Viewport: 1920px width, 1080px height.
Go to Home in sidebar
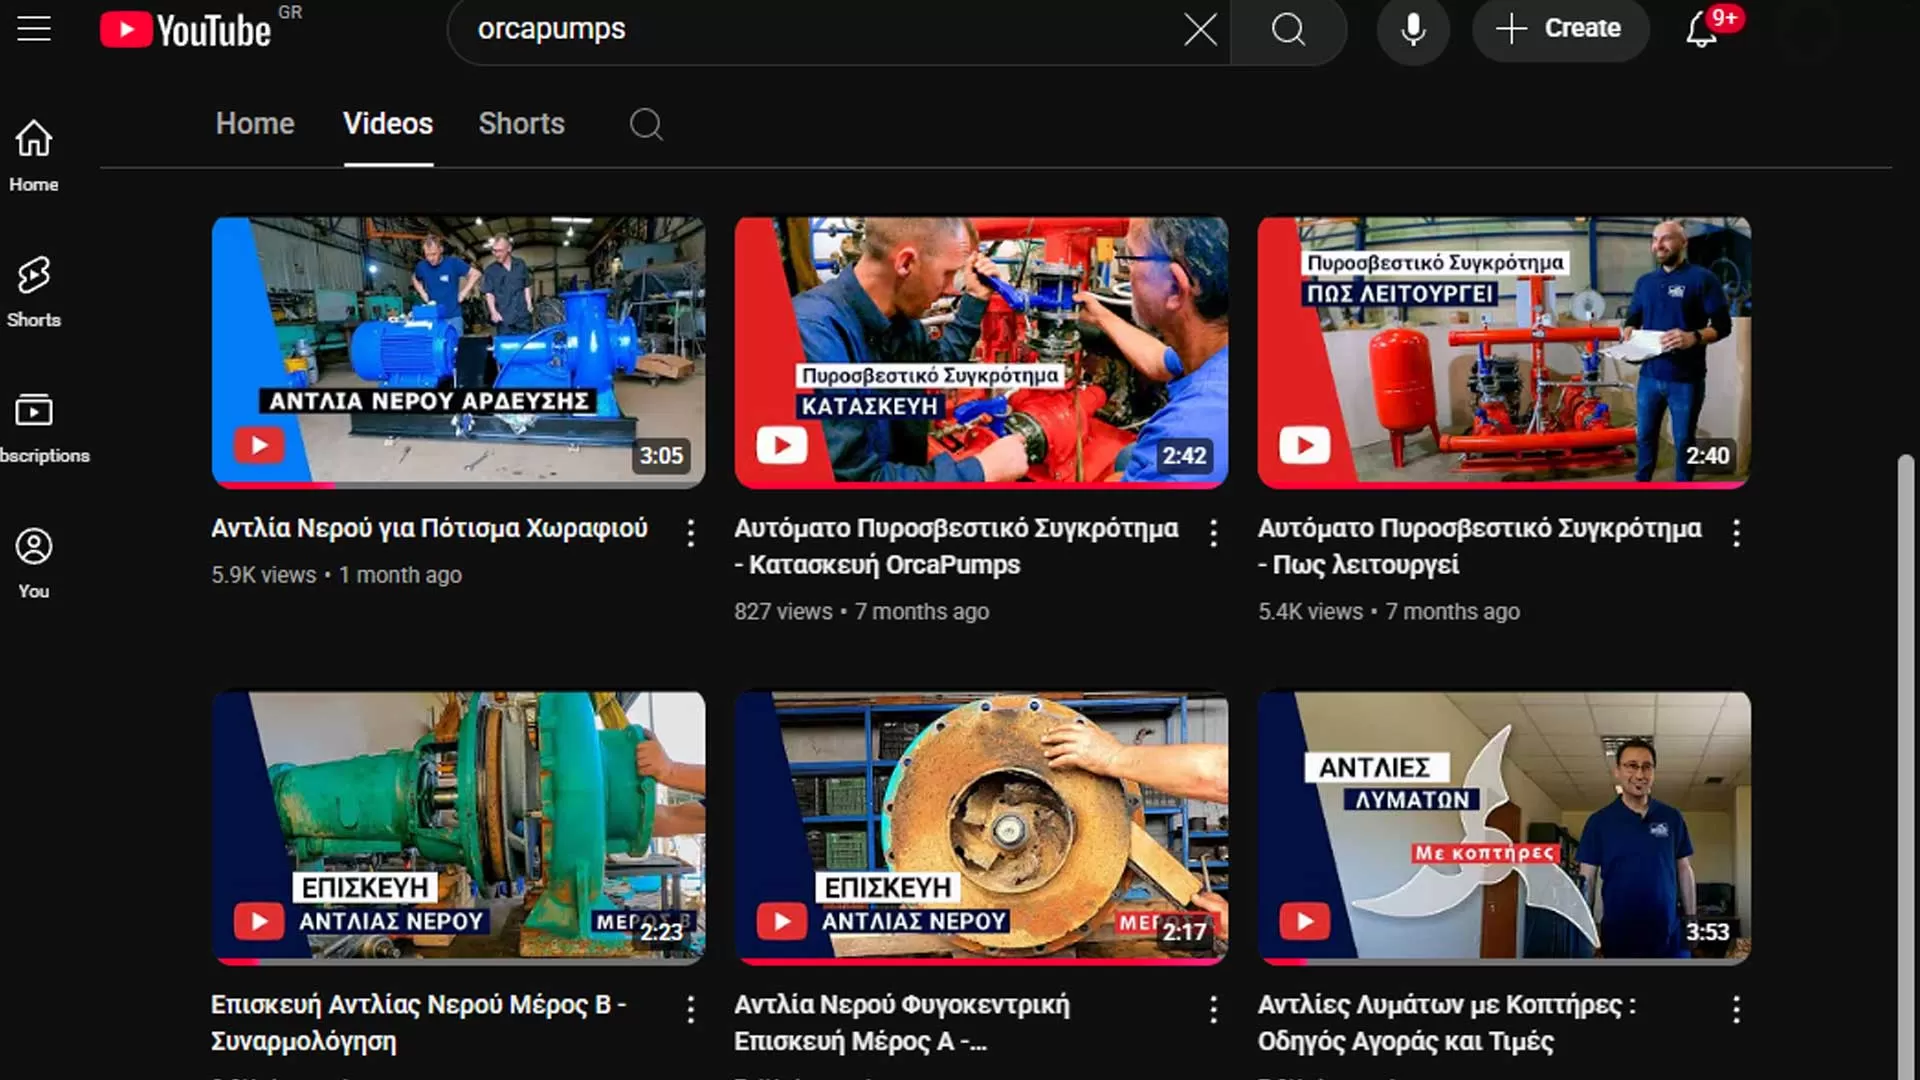click(34, 155)
